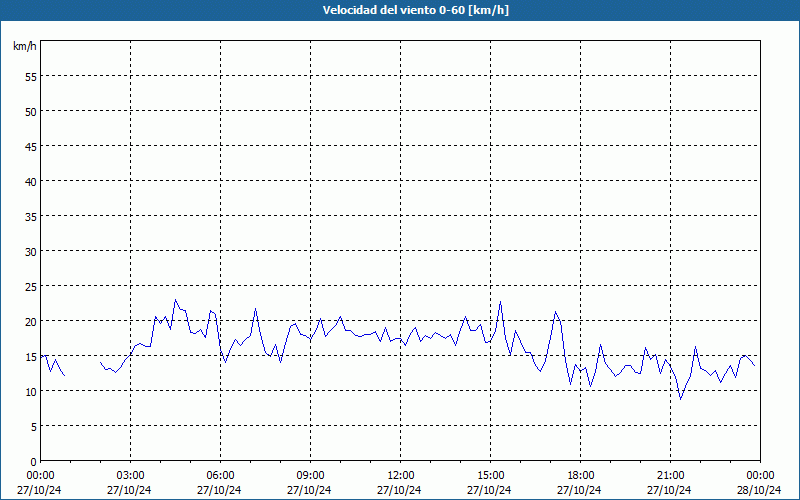800x500 pixels.
Task: Click the km/h unit label on the y-axis
Action: tap(24, 47)
